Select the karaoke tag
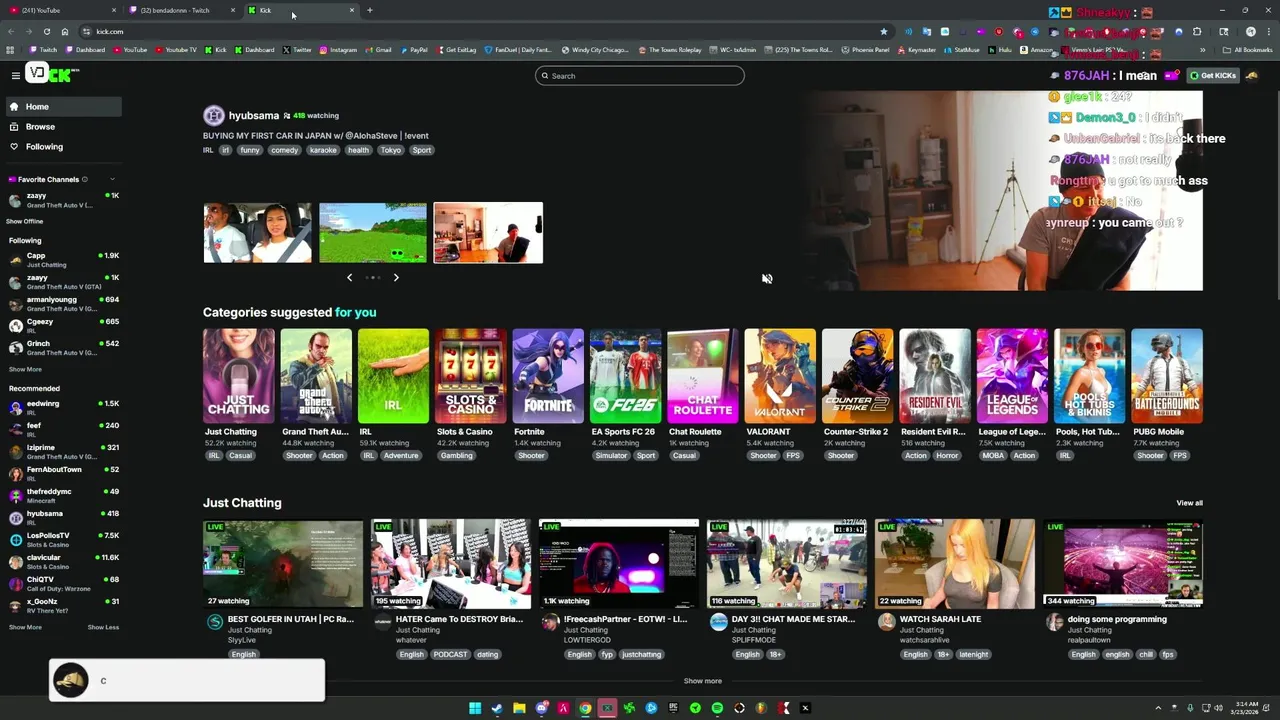This screenshot has height=720, width=1280. 323,150
